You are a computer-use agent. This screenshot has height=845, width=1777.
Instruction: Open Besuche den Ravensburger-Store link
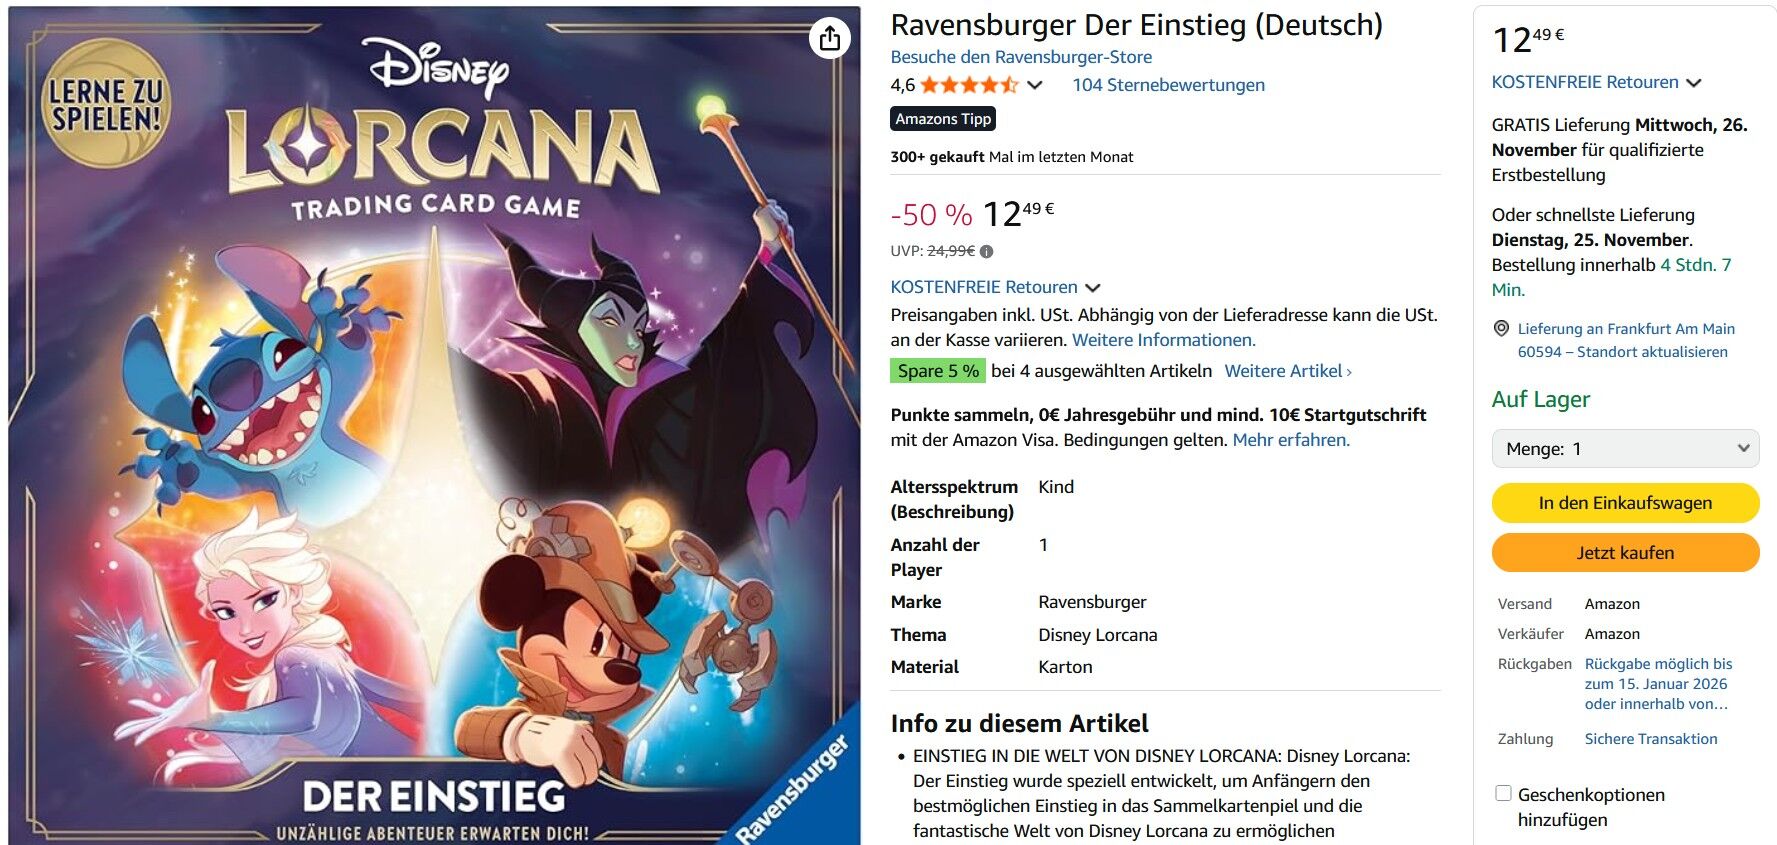point(1021,57)
